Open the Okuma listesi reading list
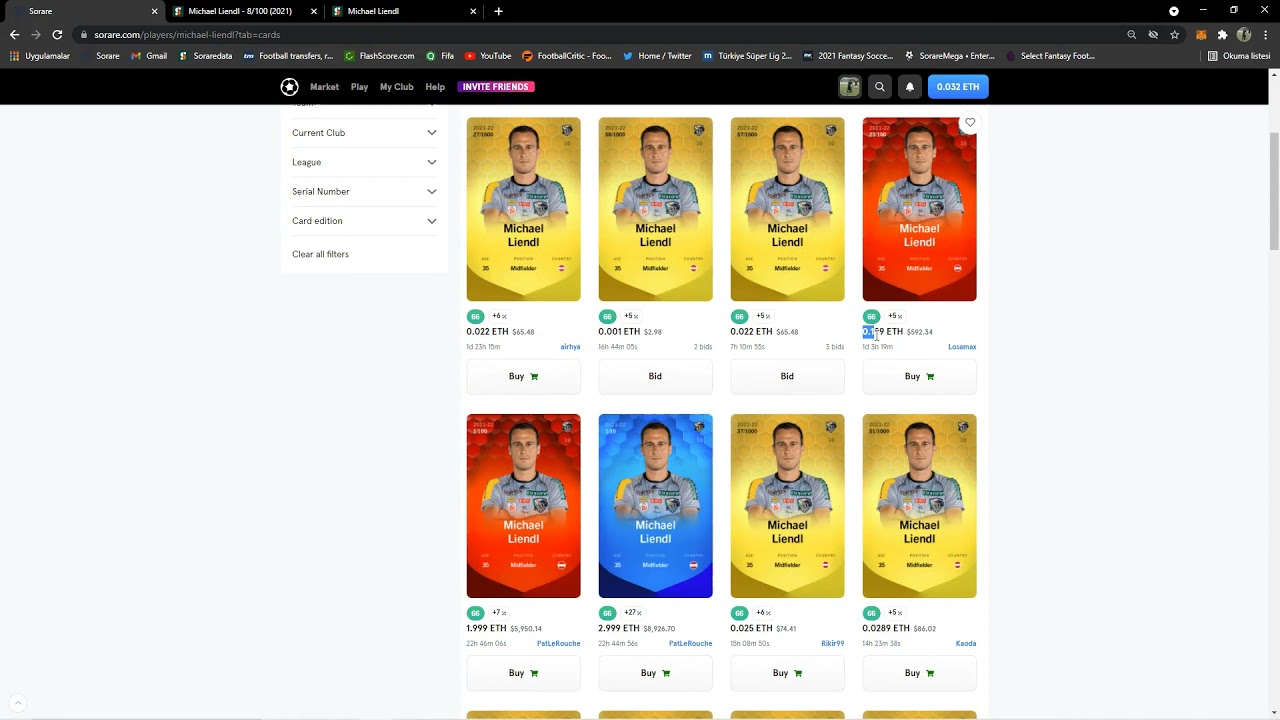 point(1239,56)
